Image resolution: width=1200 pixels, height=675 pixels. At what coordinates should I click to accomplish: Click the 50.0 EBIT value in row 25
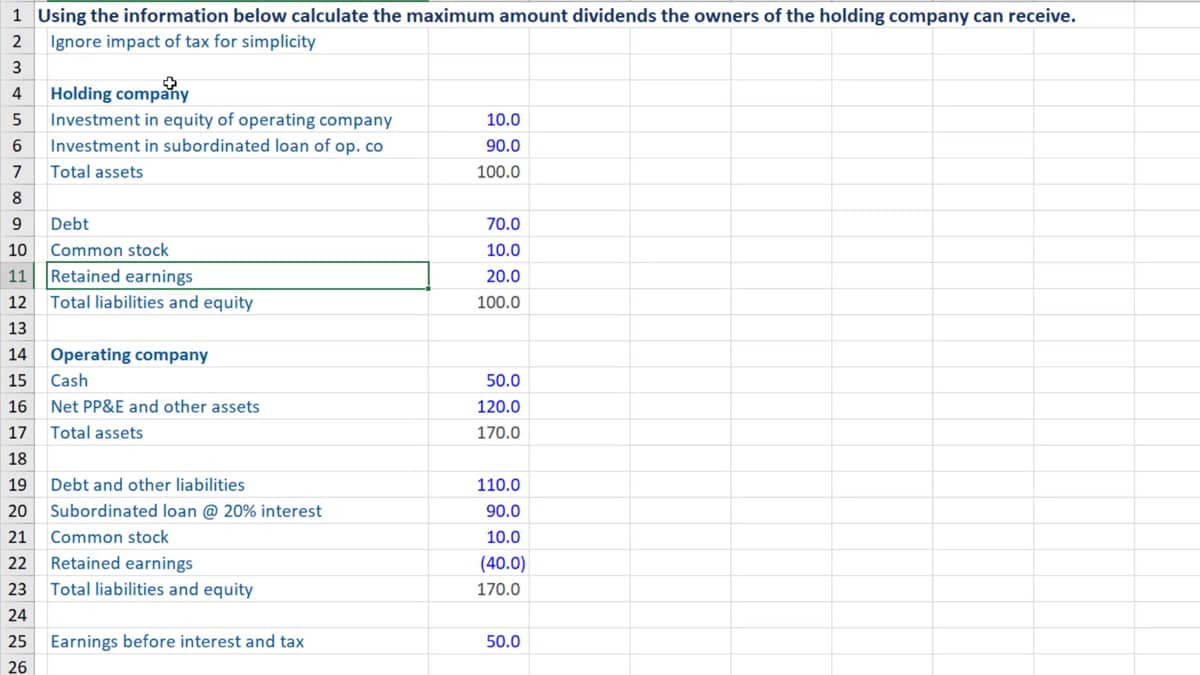tap(503, 642)
